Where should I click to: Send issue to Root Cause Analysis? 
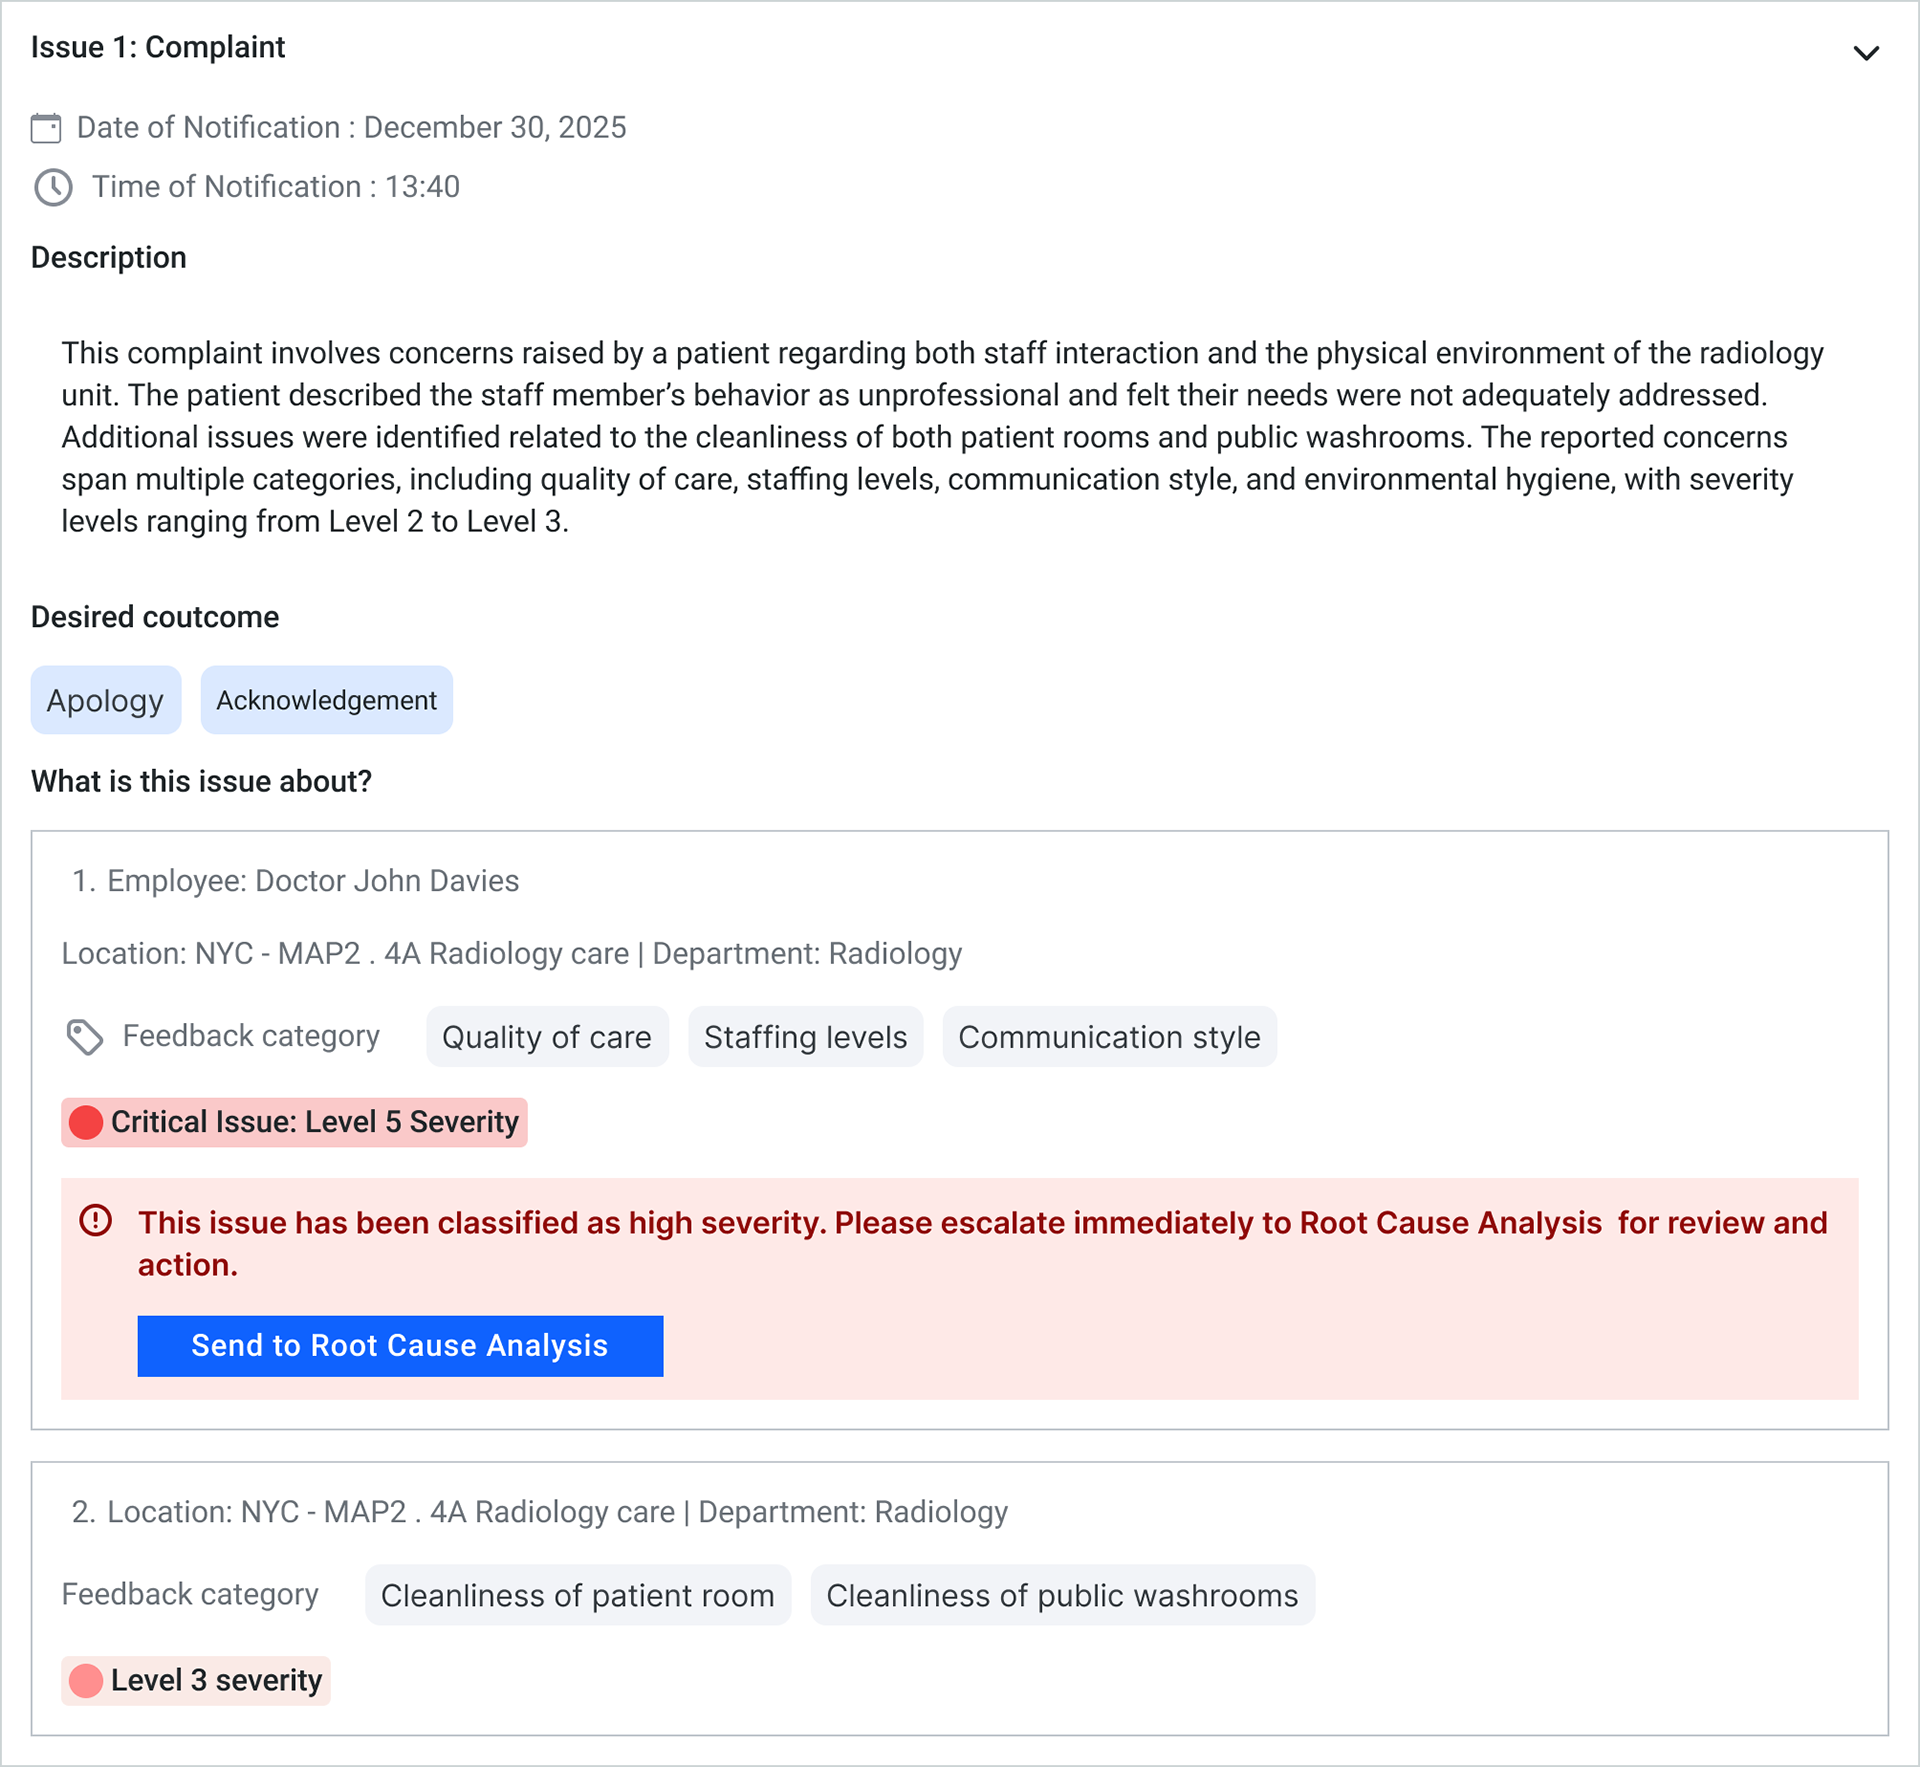[x=400, y=1345]
